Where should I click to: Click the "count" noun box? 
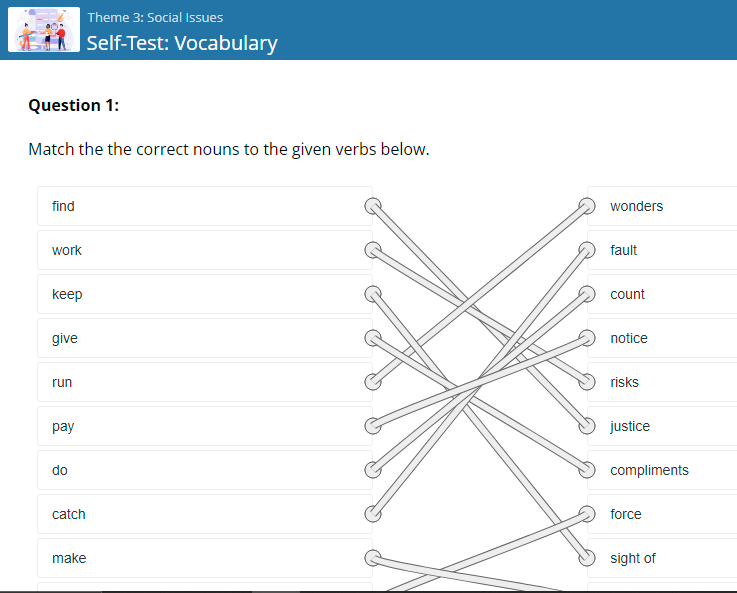665,294
